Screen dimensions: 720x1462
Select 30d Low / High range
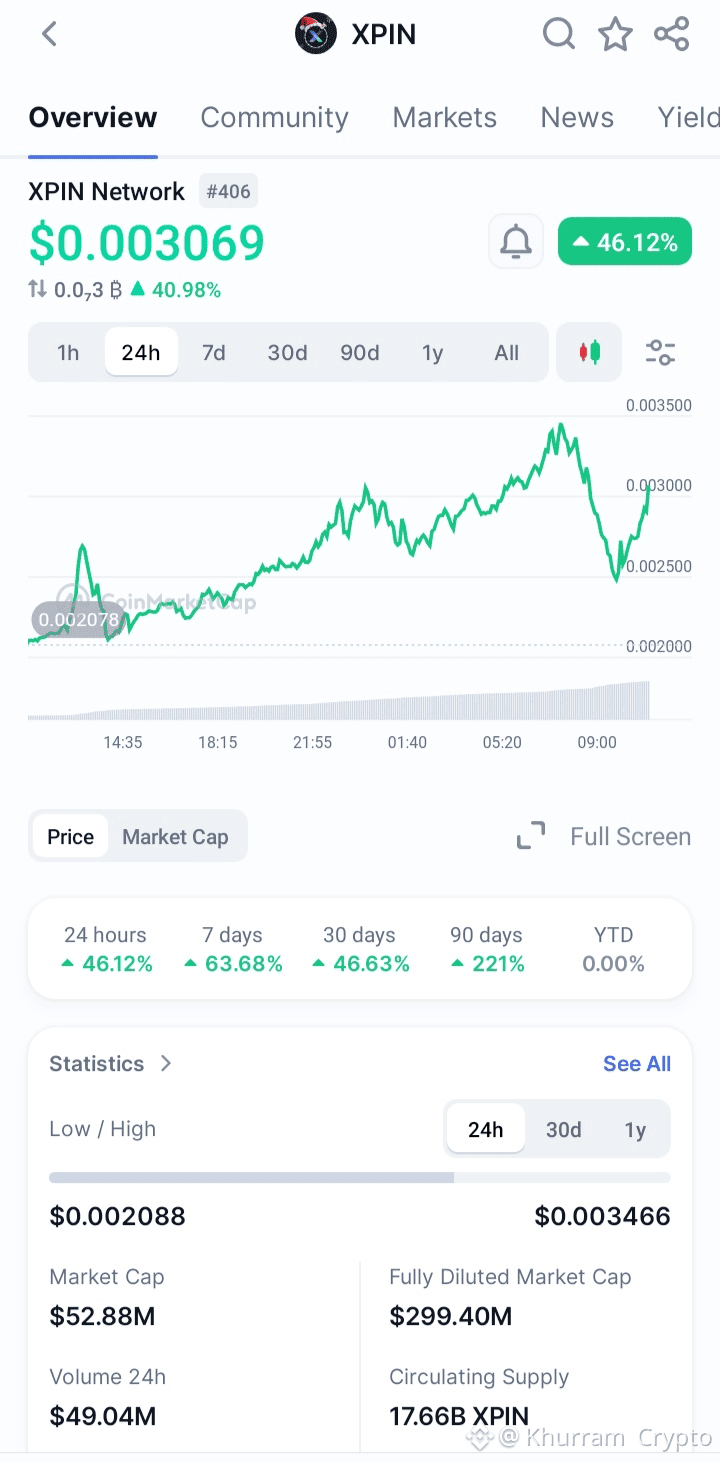click(x=563, y=1130)
